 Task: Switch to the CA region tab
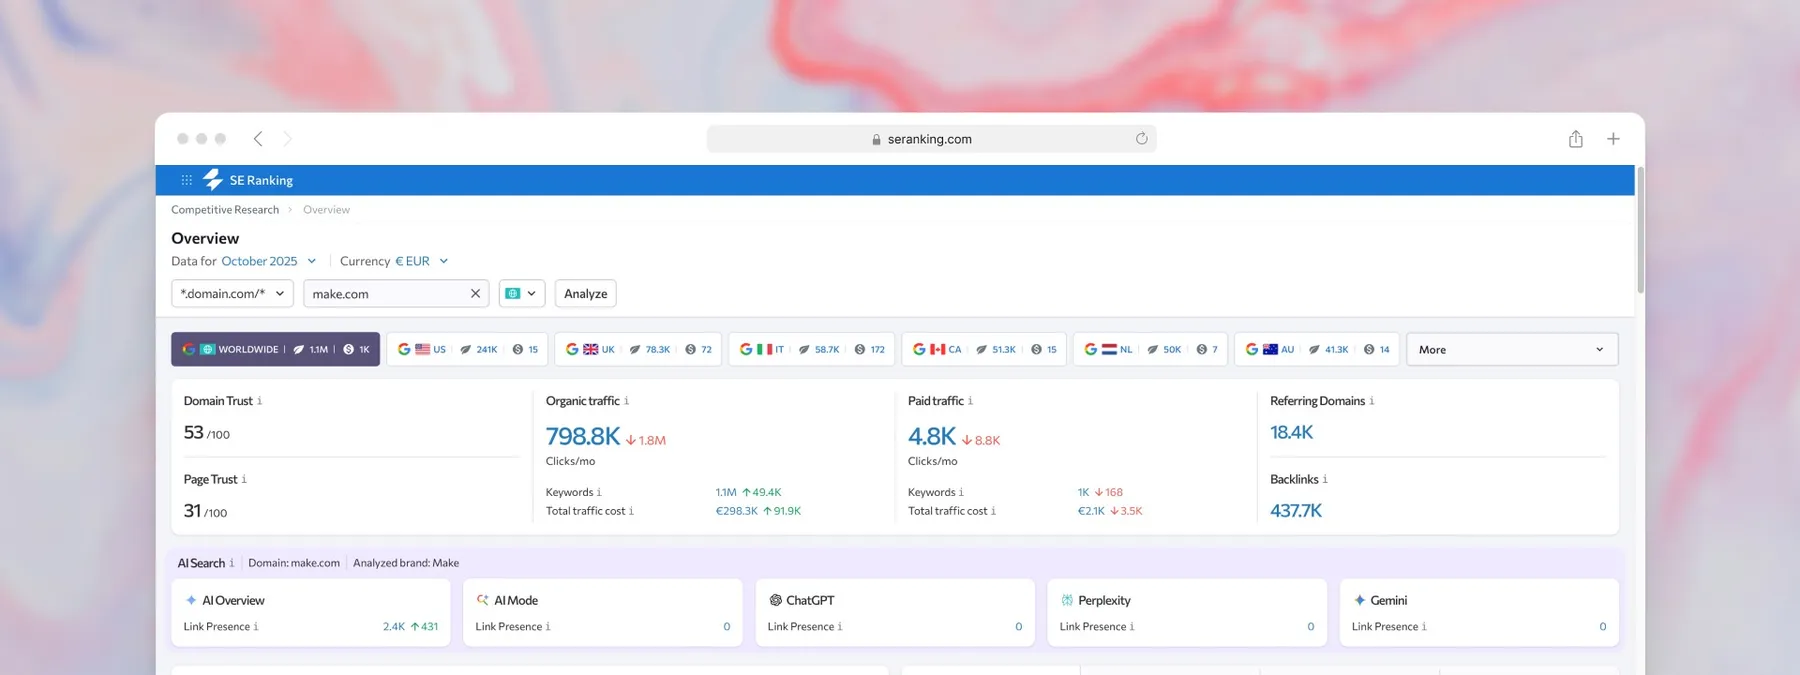tap(984, 349)
